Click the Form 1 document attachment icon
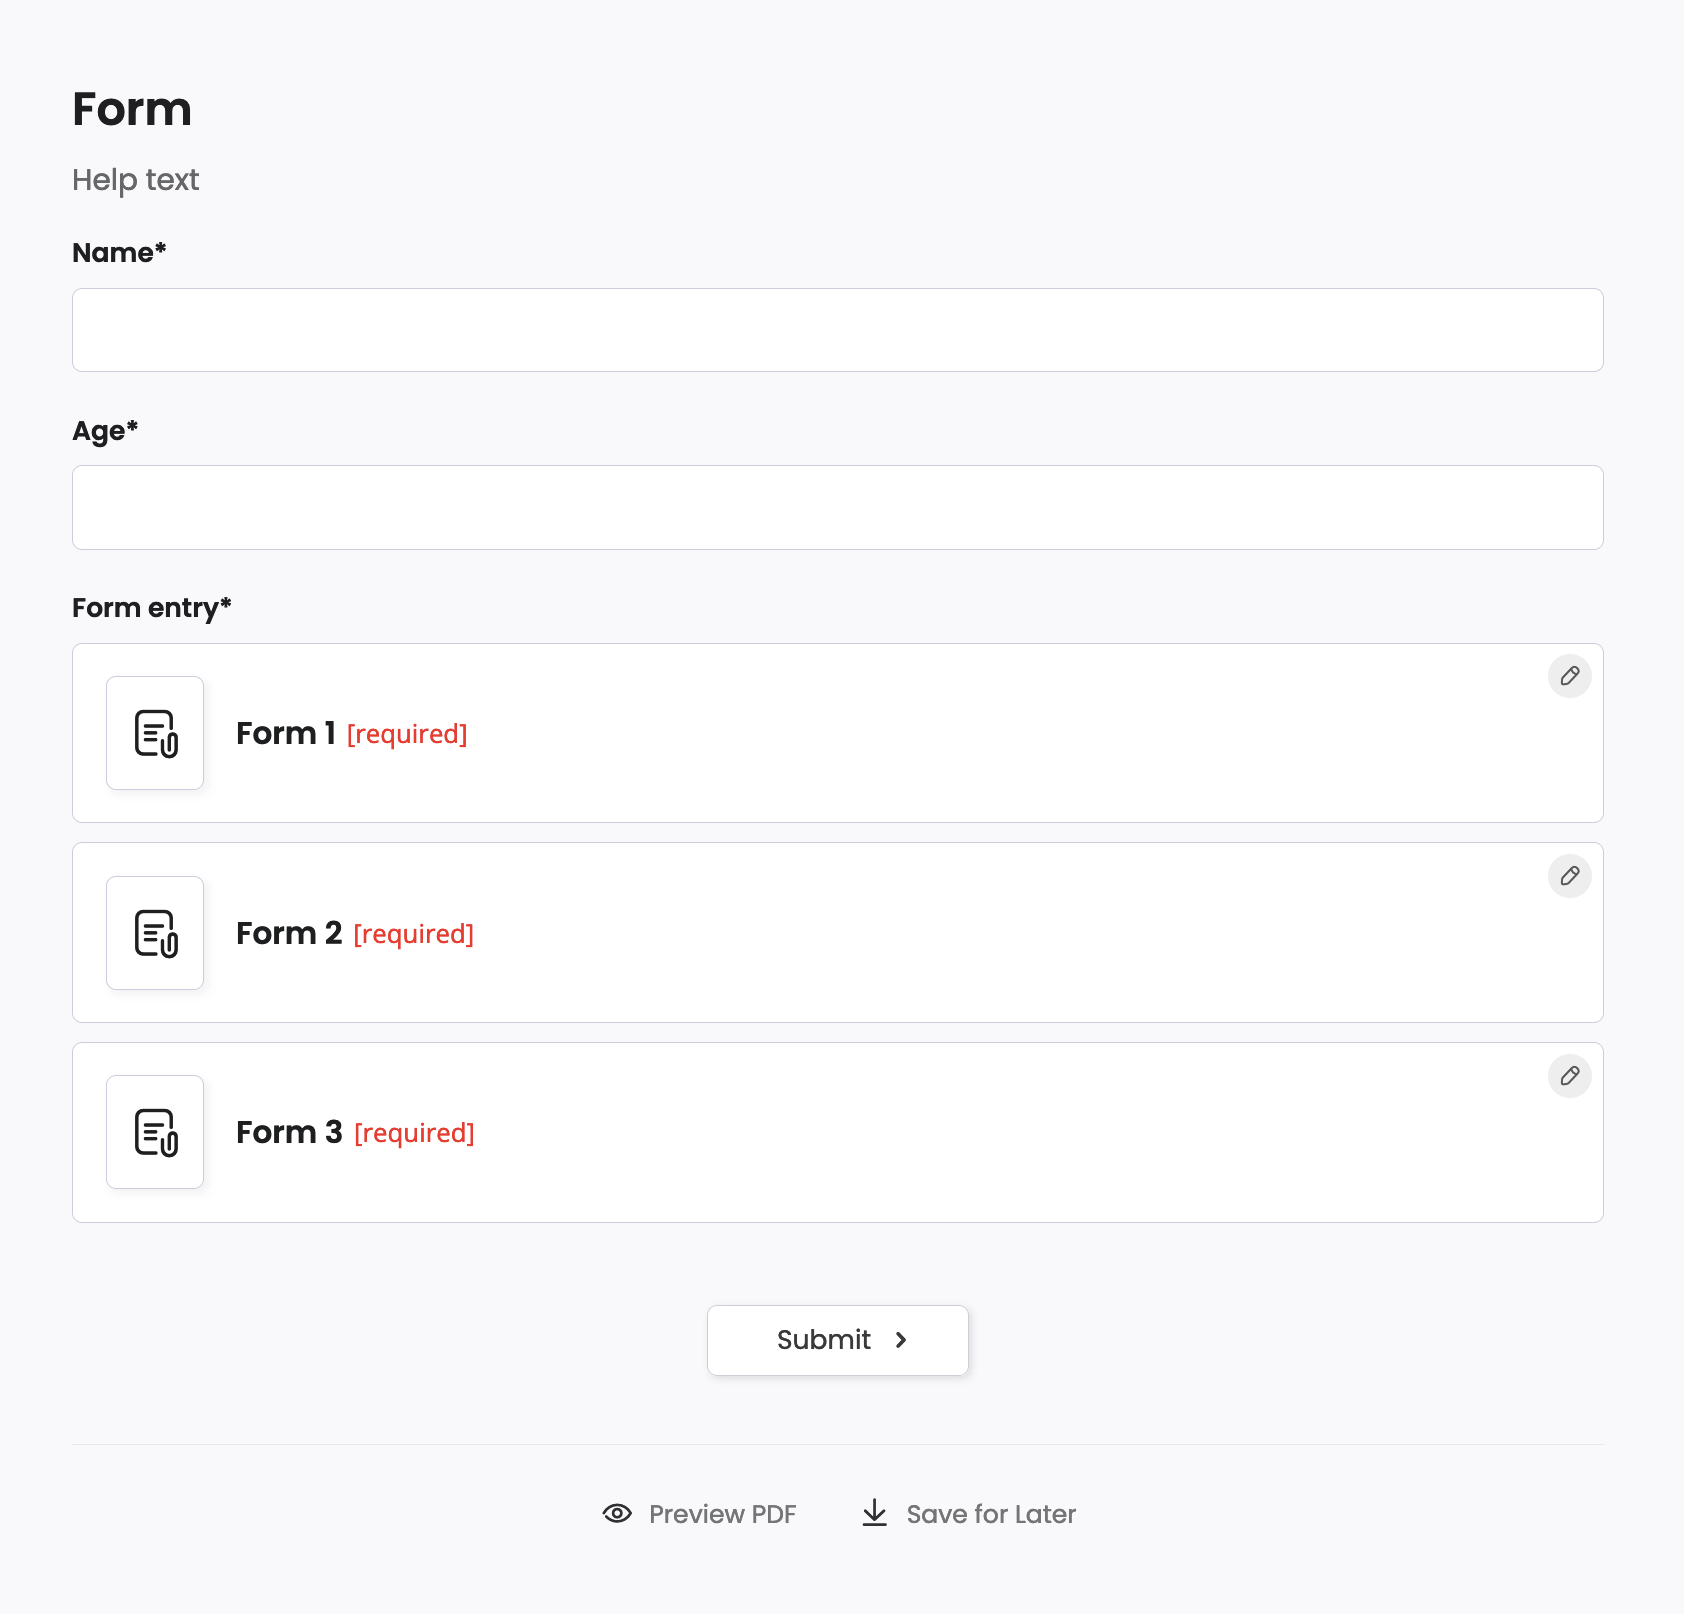This screenshot has height=1614, width=1684. pyautogui.click(x=155, y=733)
